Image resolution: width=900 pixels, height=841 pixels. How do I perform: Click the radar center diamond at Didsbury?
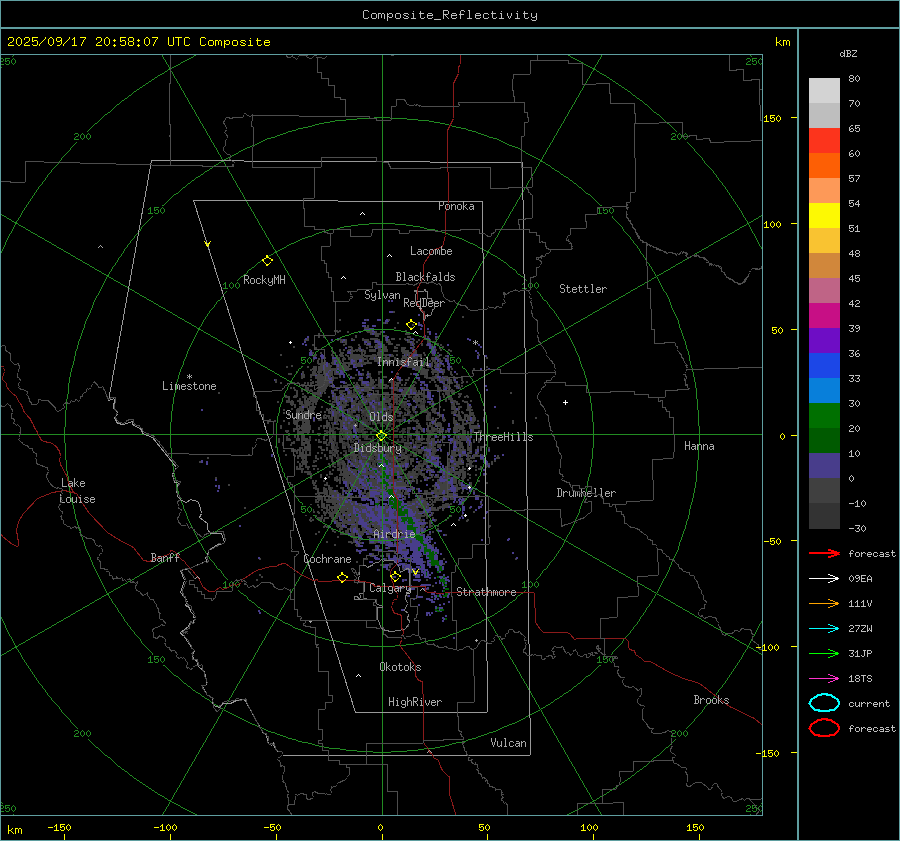point(381,435)
